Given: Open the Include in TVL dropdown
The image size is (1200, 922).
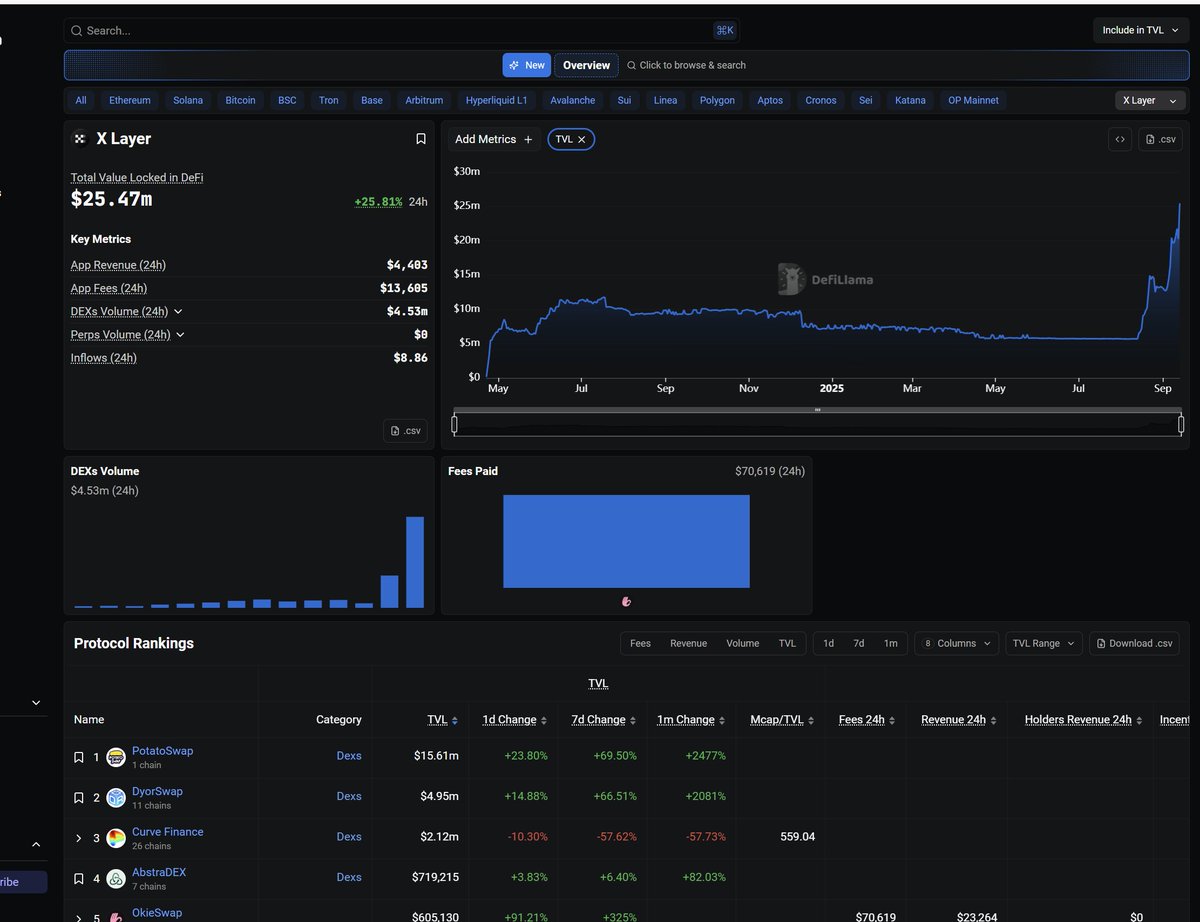Looking at the screenshot, I should point(1139,30).
